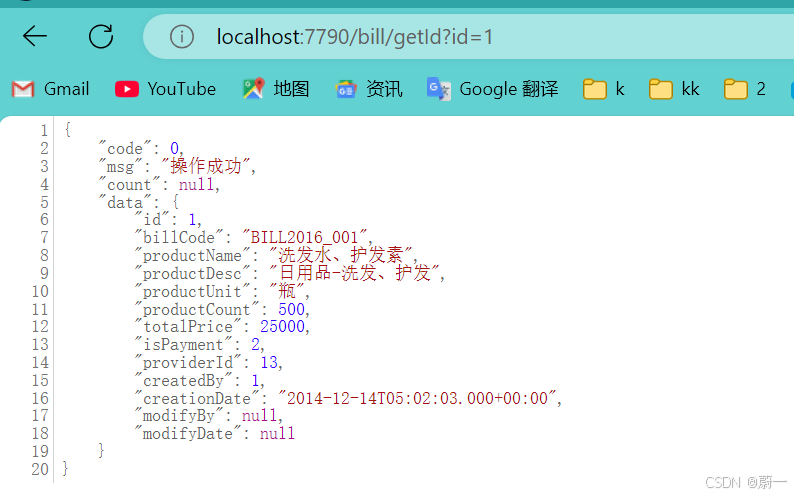Click the totalPrice value 25000
Viewport: 794px width, 496px height.
283,326
